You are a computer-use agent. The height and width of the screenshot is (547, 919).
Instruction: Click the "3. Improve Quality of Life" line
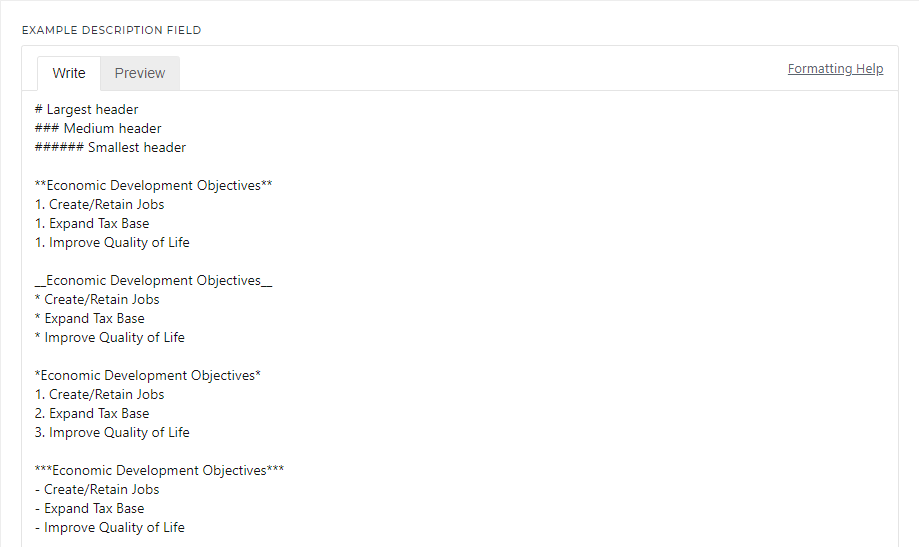112,433
